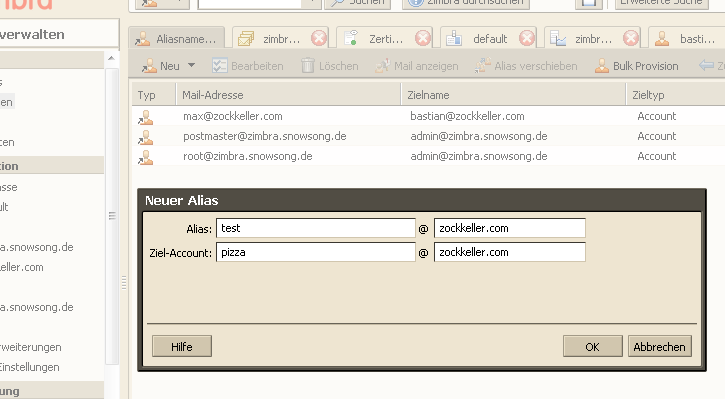Switch to the Aliasname tab
The height and width of the screenshot is (399, 725).
[x=176, y=39]
